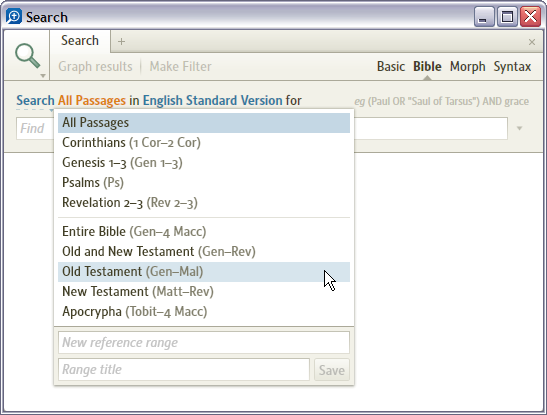547x415 pixels.
Task: Click the orange All Passages range link
Action: point(92,100)
